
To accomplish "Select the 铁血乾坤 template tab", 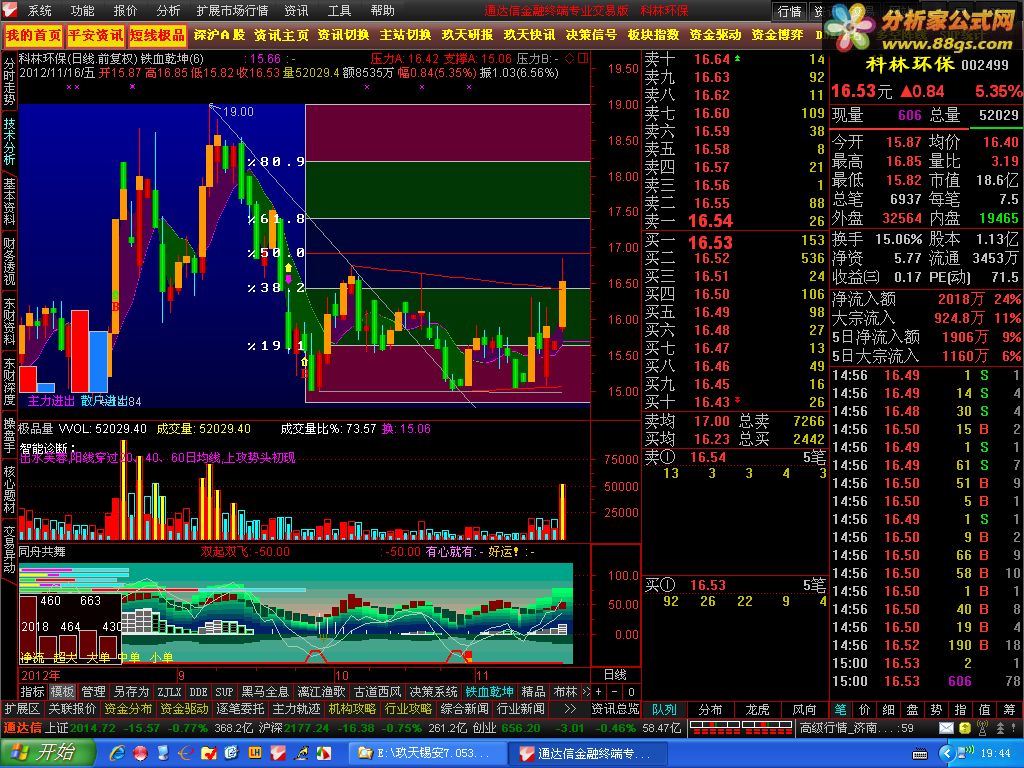I will point(489,692).
